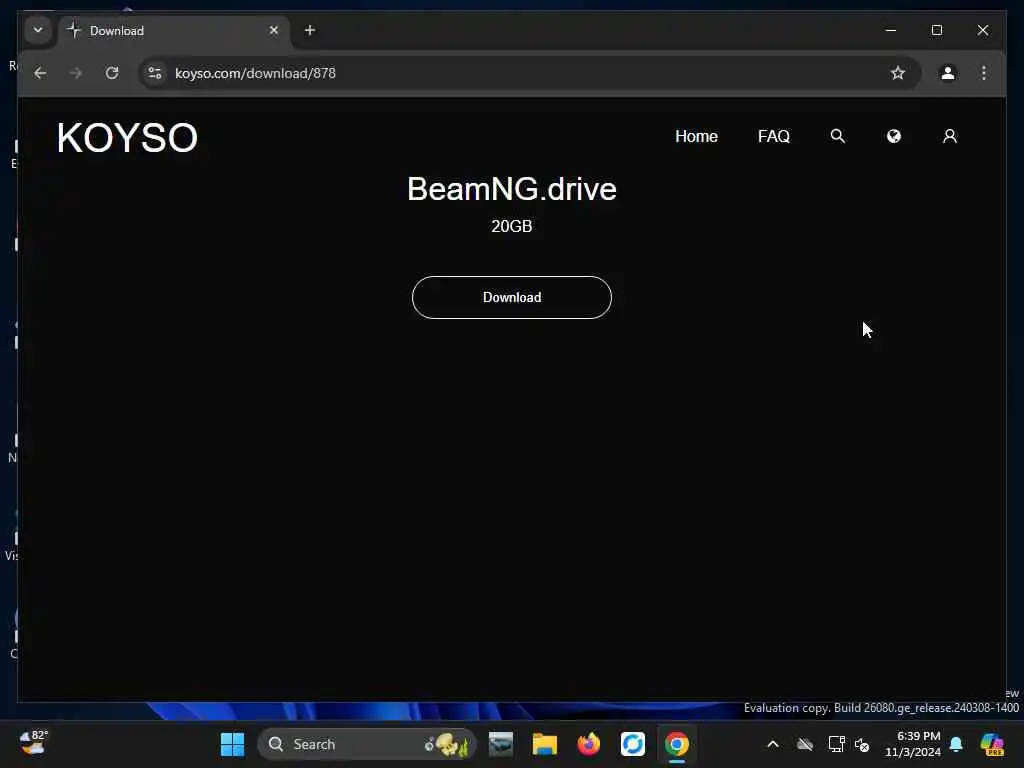1024x768 pixels.
Task: Open the Chrome taskbar icon
Action: (x=677, y=744)
